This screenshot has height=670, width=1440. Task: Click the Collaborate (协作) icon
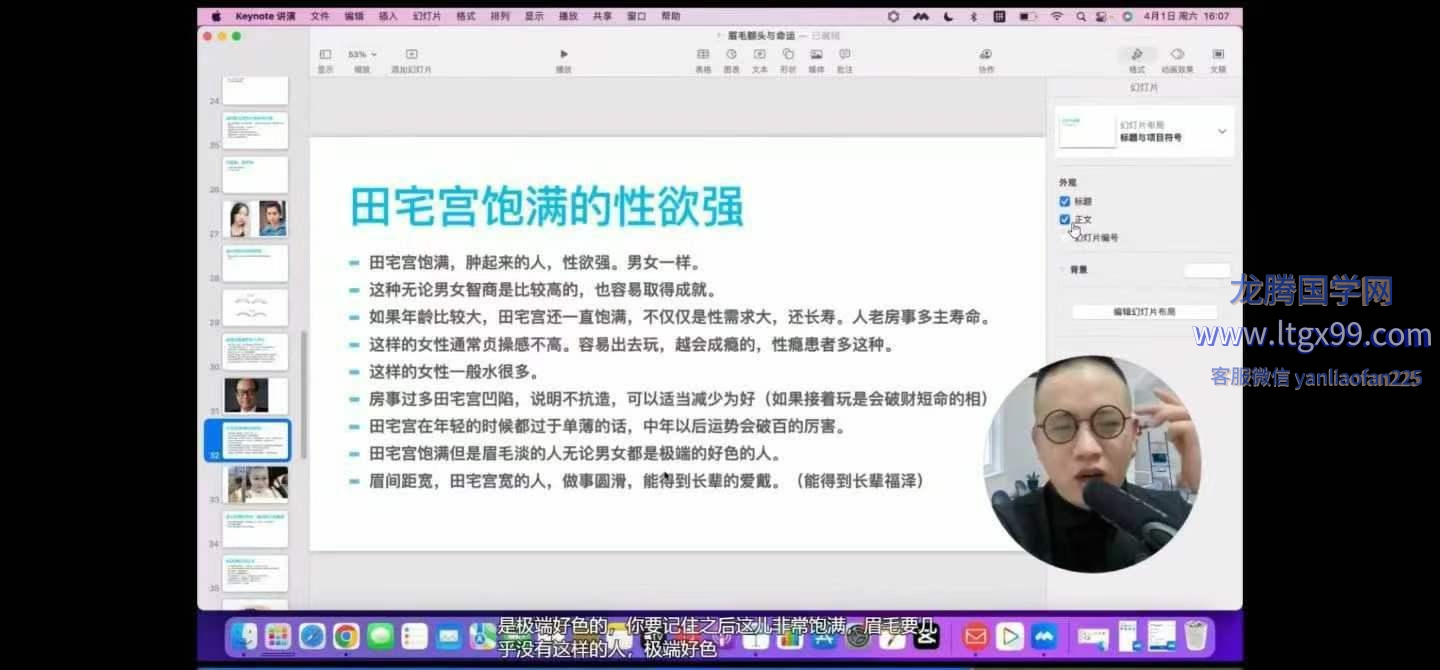(x=986, y=55)
